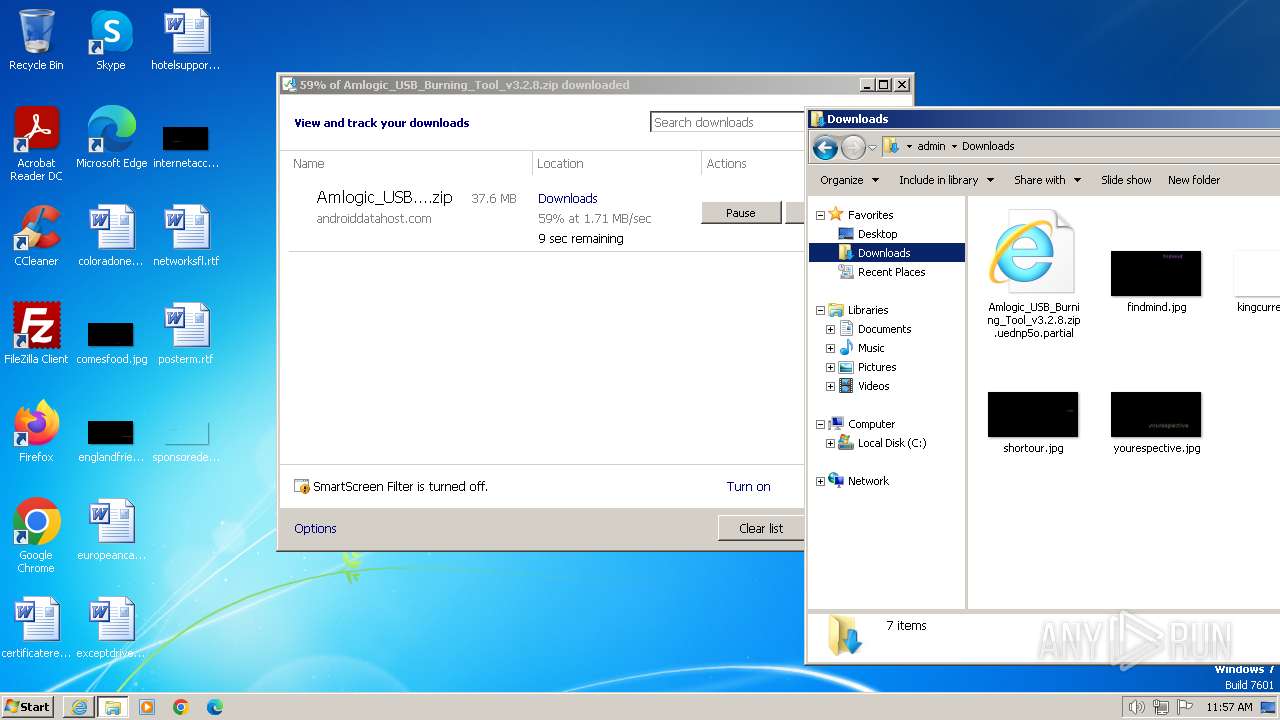Expand the Videos library node

click(x=830, y=386)
